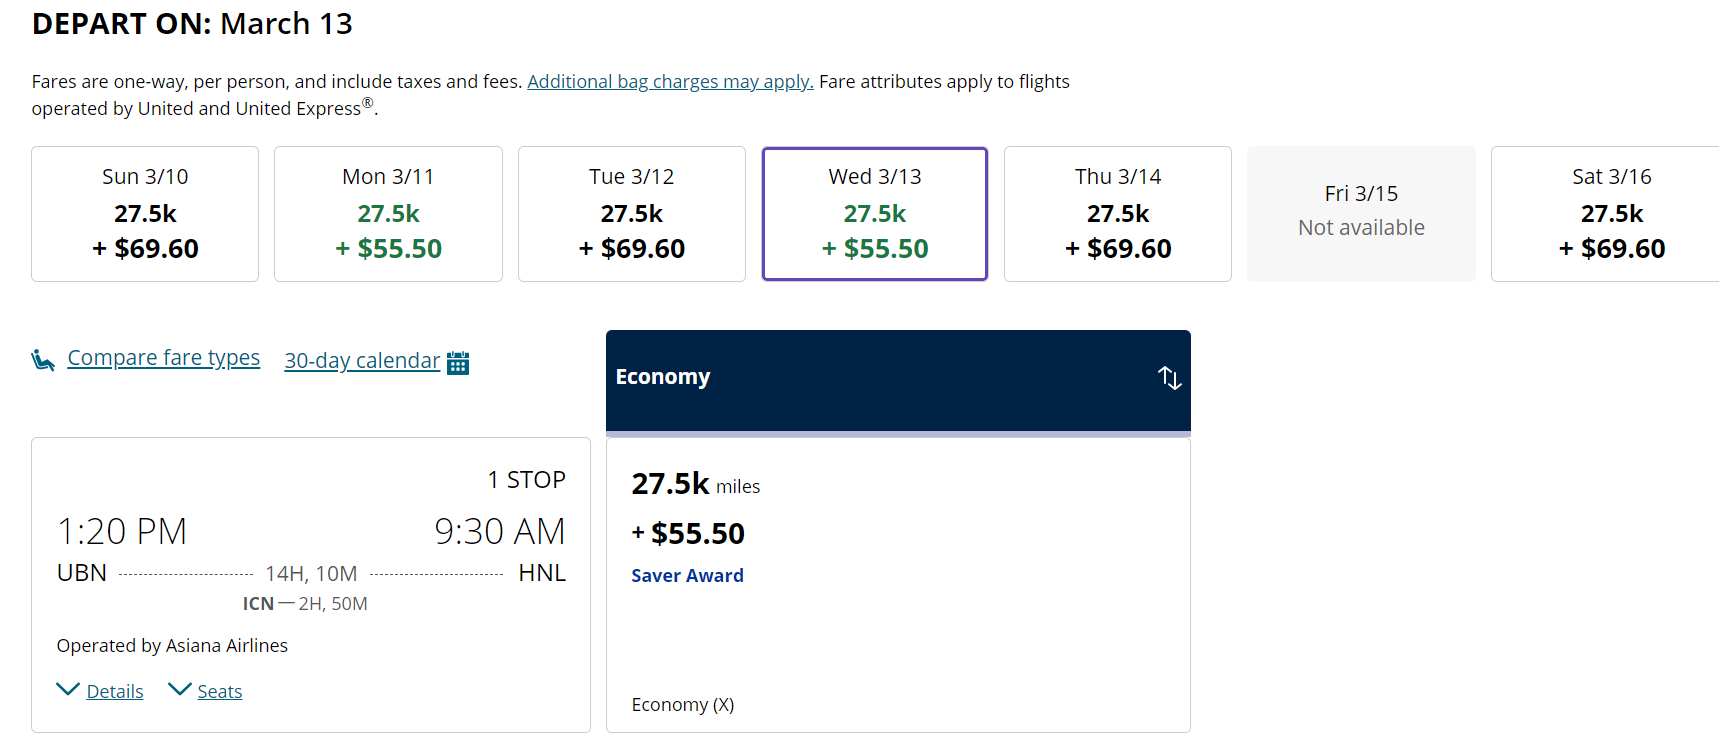Expand the seat map with the Seats chevron
Screen dimensions: 1719x745
(179, 690)
